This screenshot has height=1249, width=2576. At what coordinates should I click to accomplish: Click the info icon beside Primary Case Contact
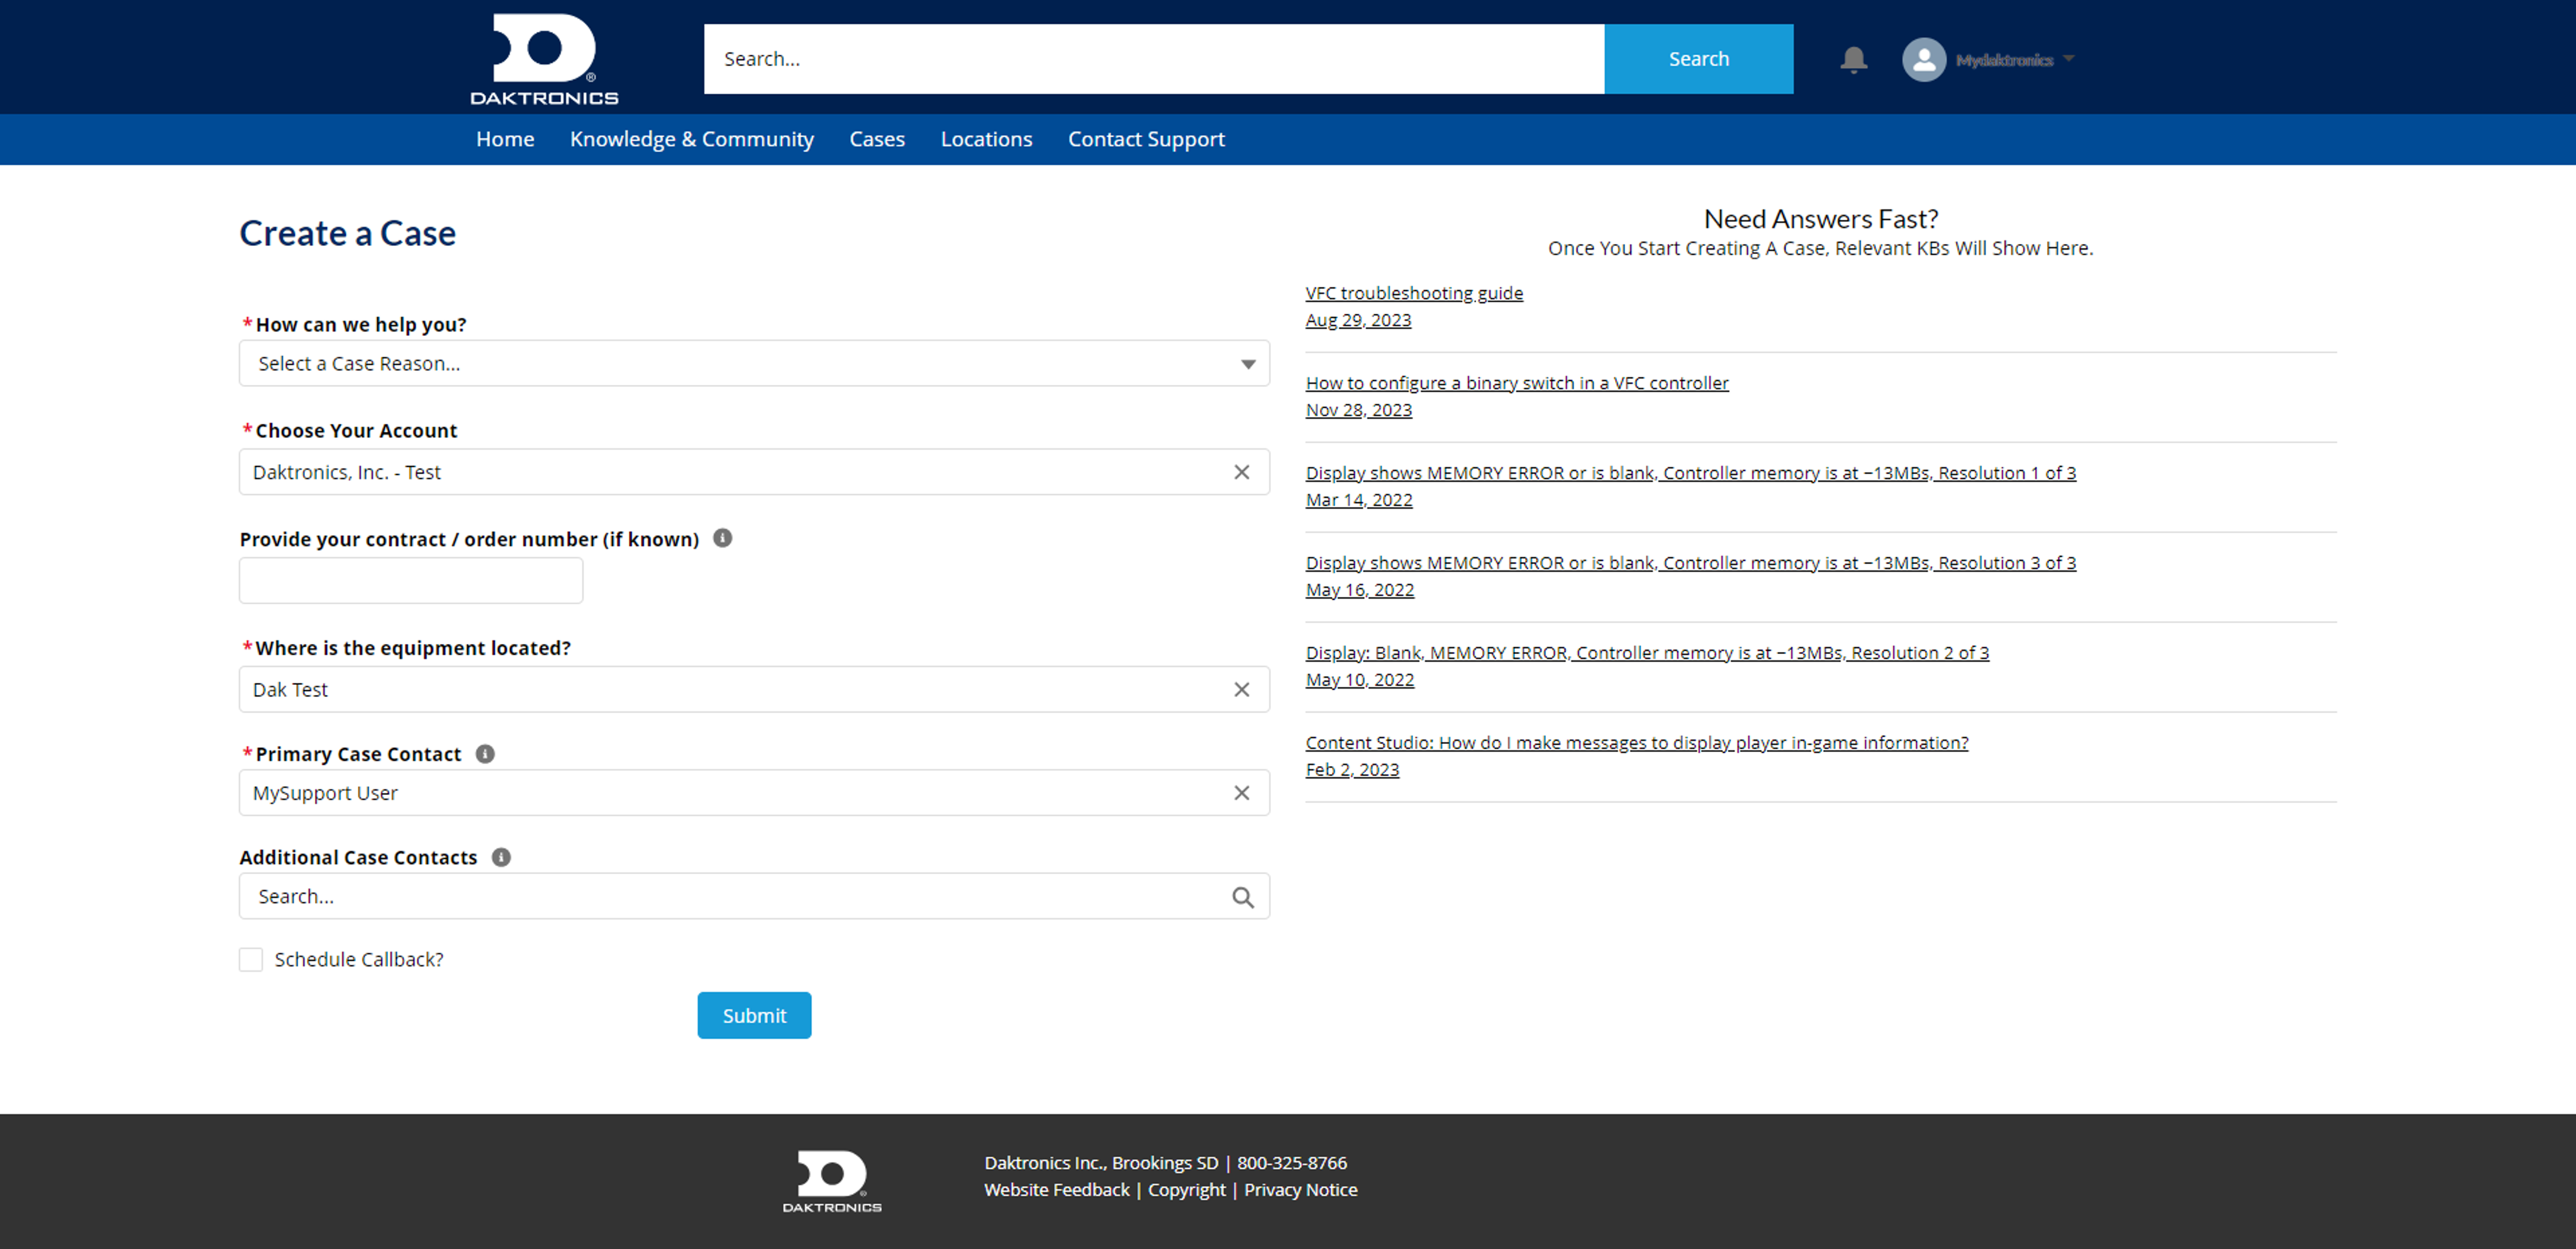pyautogui.click(x=485, y=754)
